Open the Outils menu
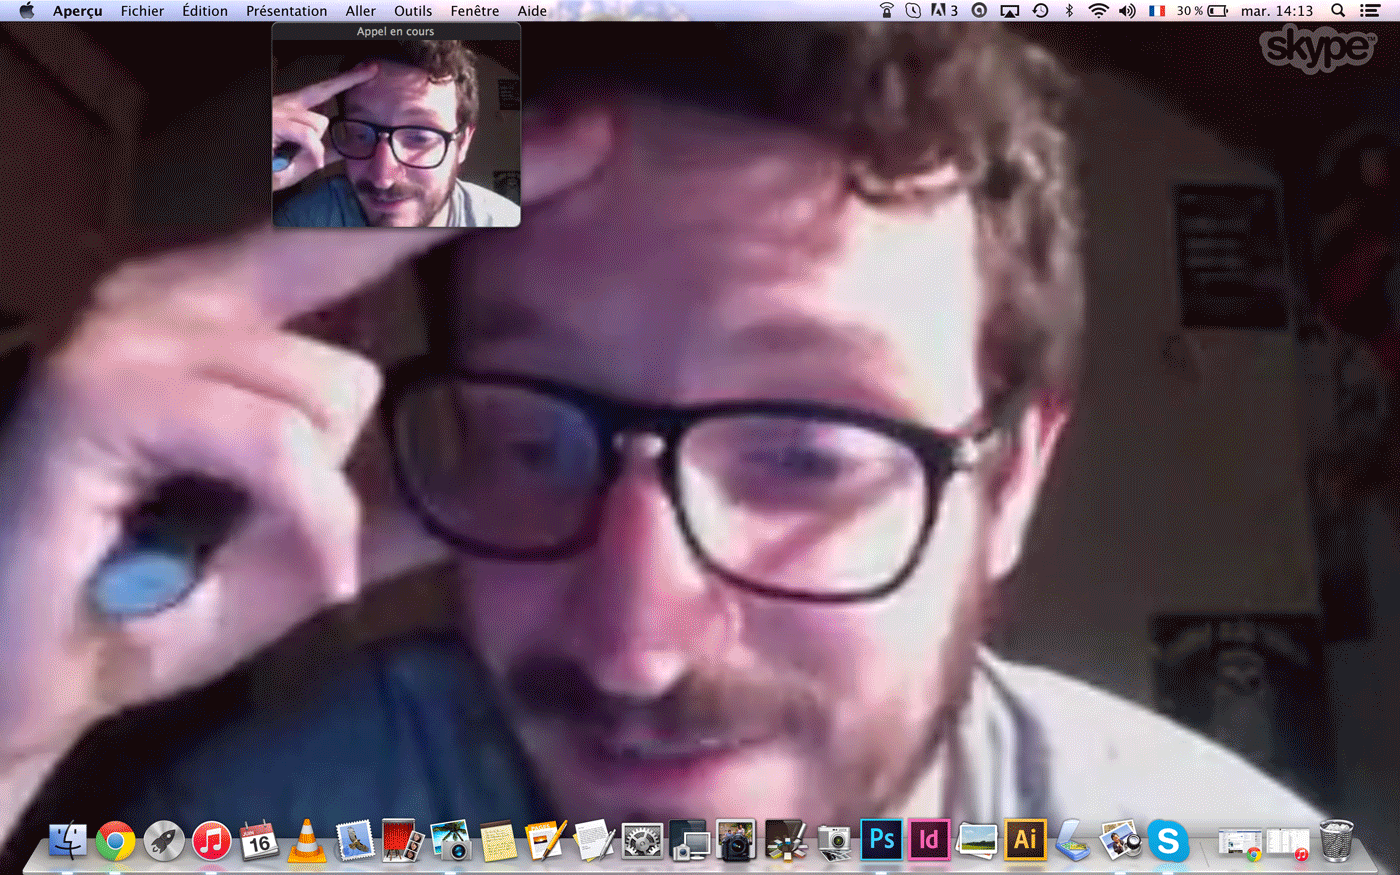 [x=413, y=11]
